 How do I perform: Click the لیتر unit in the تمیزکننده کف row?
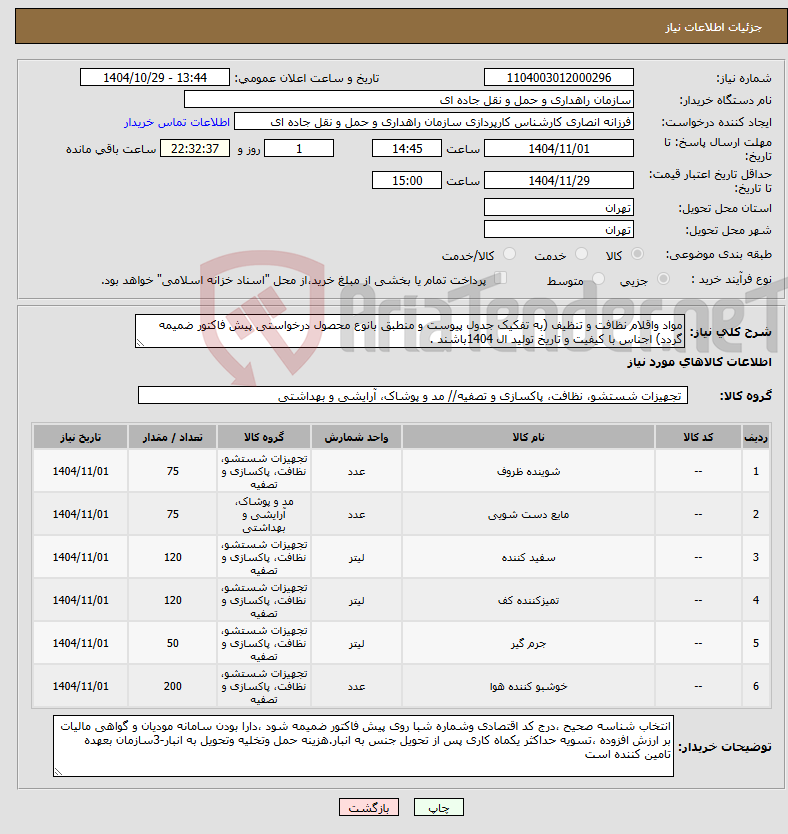coord(356,601)
